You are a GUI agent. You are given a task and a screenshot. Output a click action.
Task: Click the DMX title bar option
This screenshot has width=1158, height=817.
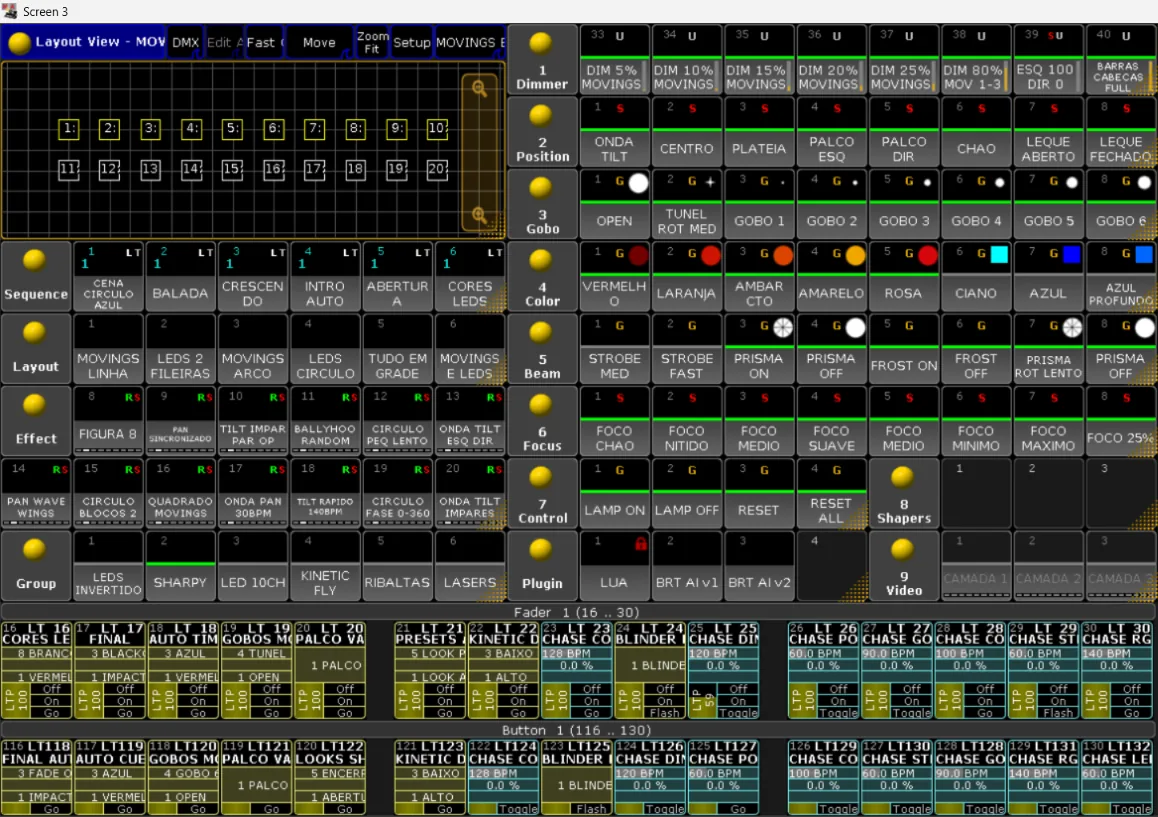tap(185, 43)
